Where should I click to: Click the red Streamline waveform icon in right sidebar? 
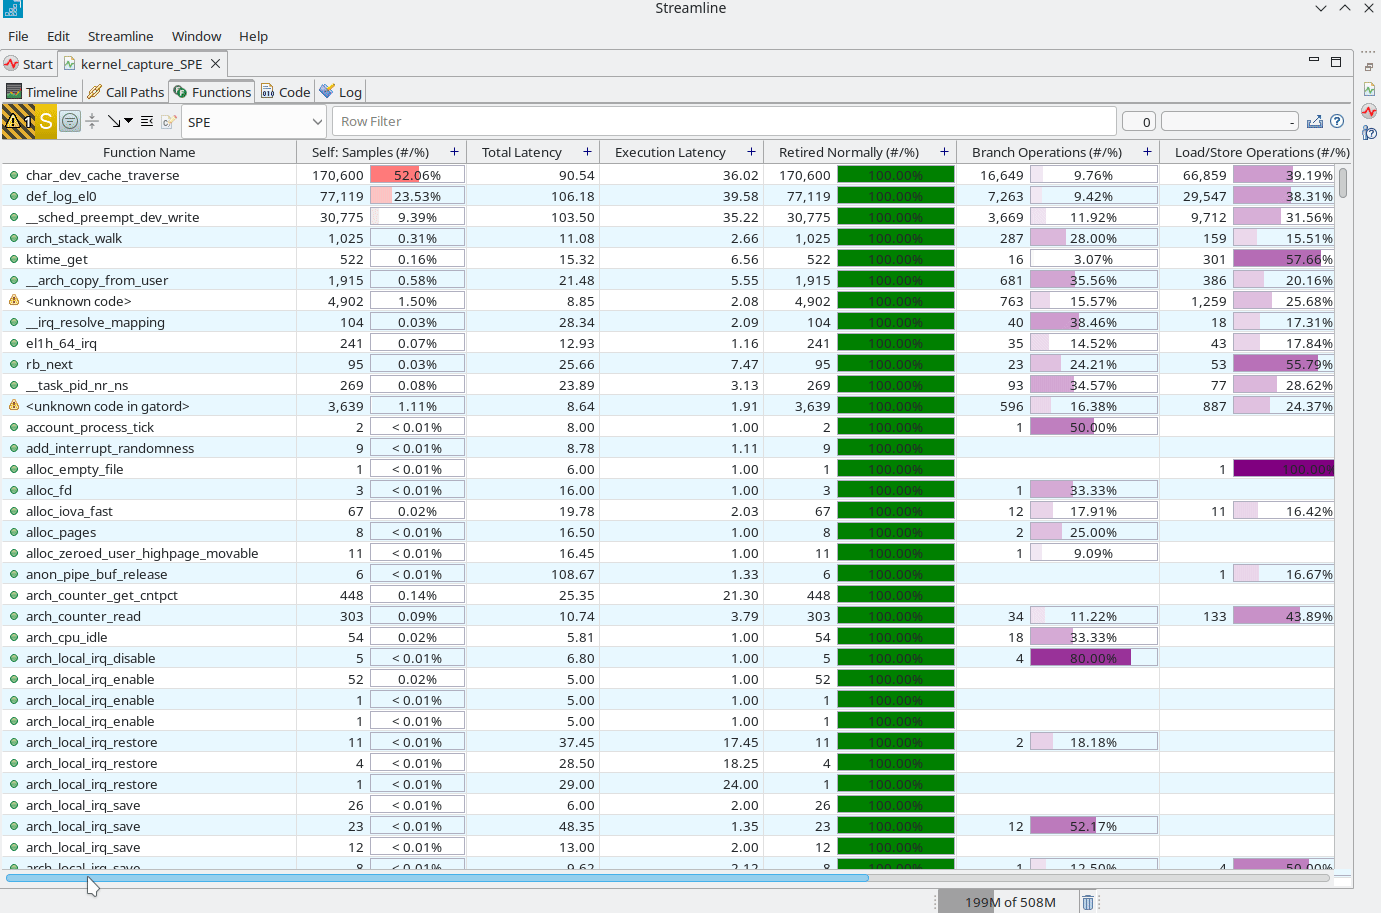coord(1369,111)
